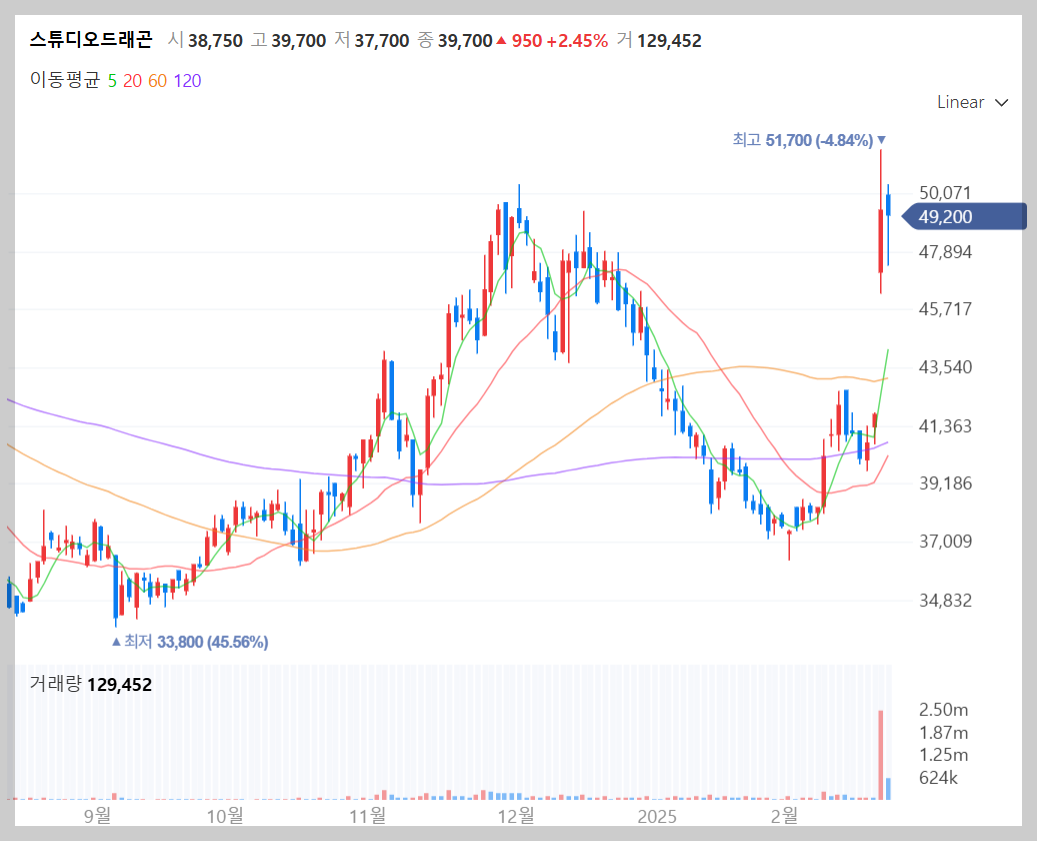Click the 2025 axis label
This screenshot has width=1037, height=841.
(657, 817)
